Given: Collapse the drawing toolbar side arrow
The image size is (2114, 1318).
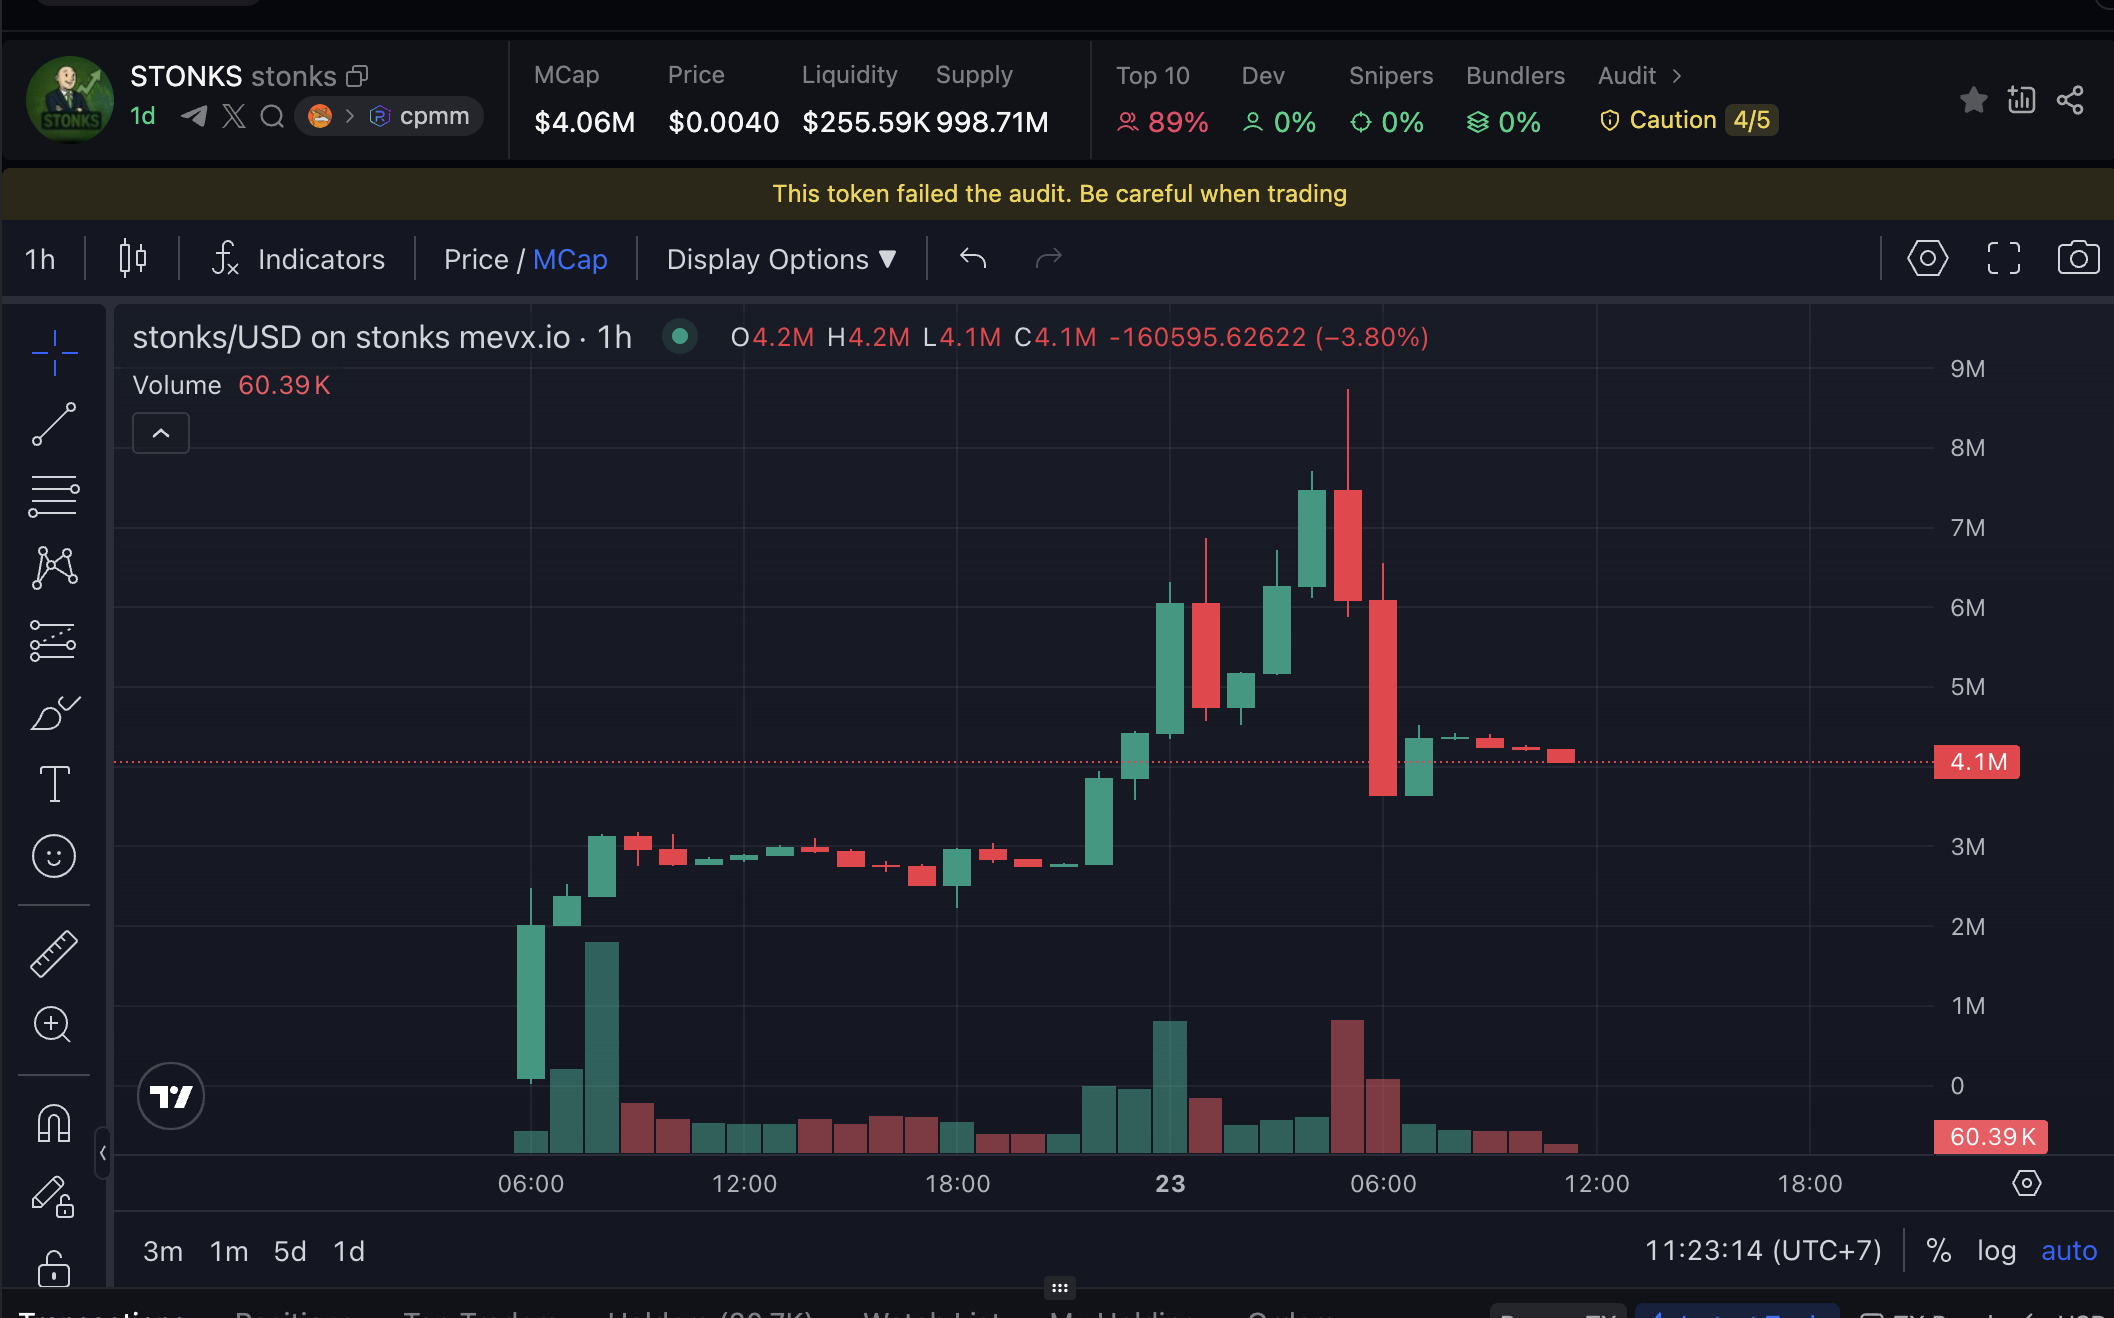Looking at the screenshot, I should 102,1153.
